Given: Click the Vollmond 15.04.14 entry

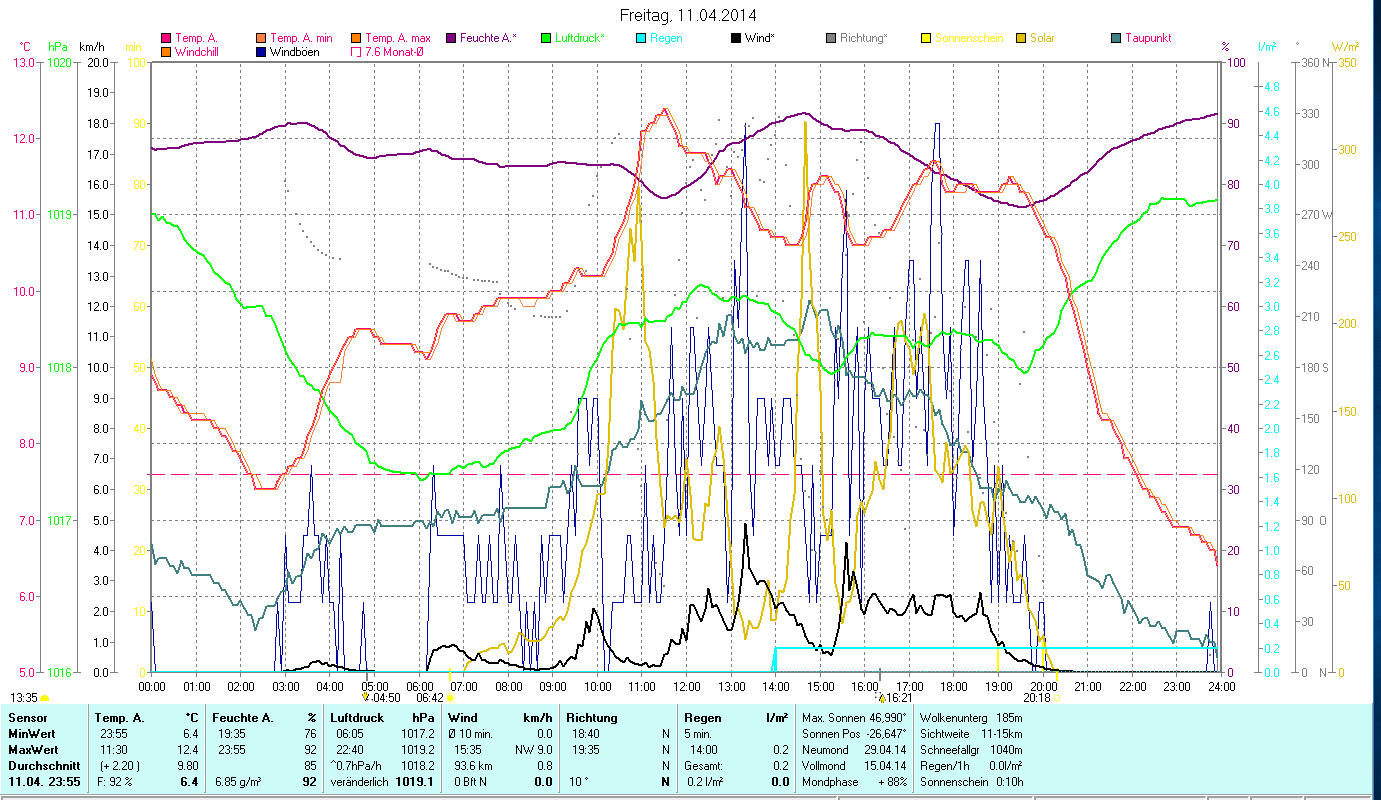Looking at the screenshot, I should [x=854, y=766].
